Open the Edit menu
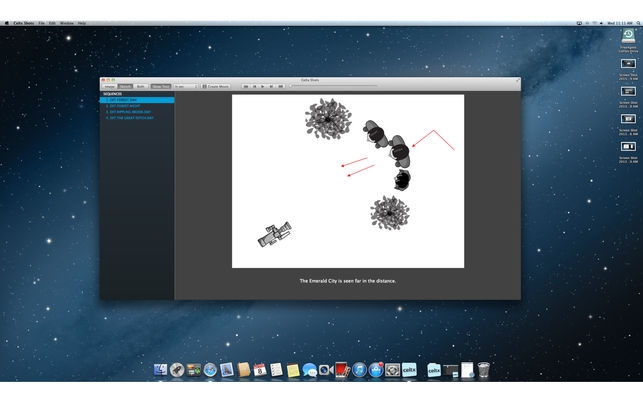The width and height of the screenshot is (643, 402). (52, 23)
